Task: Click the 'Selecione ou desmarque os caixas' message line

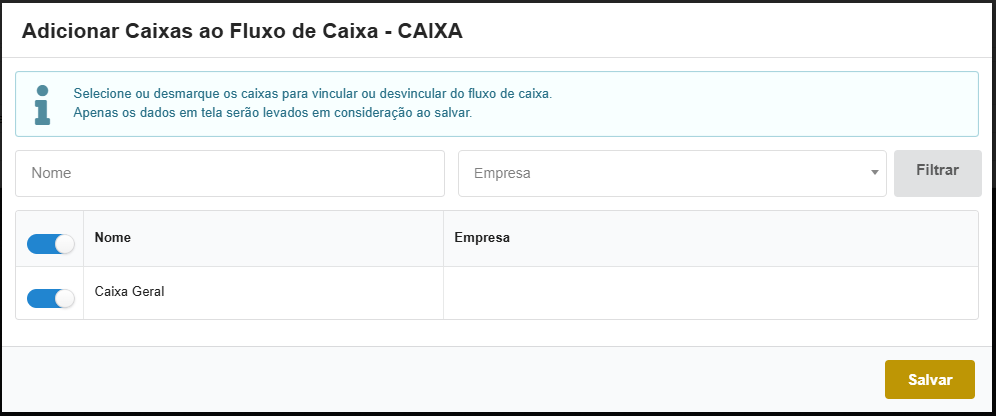Action: pos(312,94)
